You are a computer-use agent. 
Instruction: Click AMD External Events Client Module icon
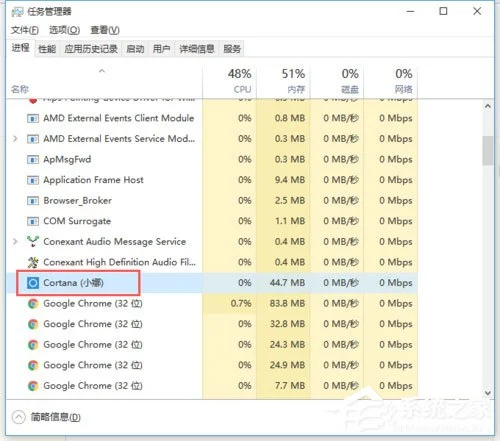click(x=33, y=118)
